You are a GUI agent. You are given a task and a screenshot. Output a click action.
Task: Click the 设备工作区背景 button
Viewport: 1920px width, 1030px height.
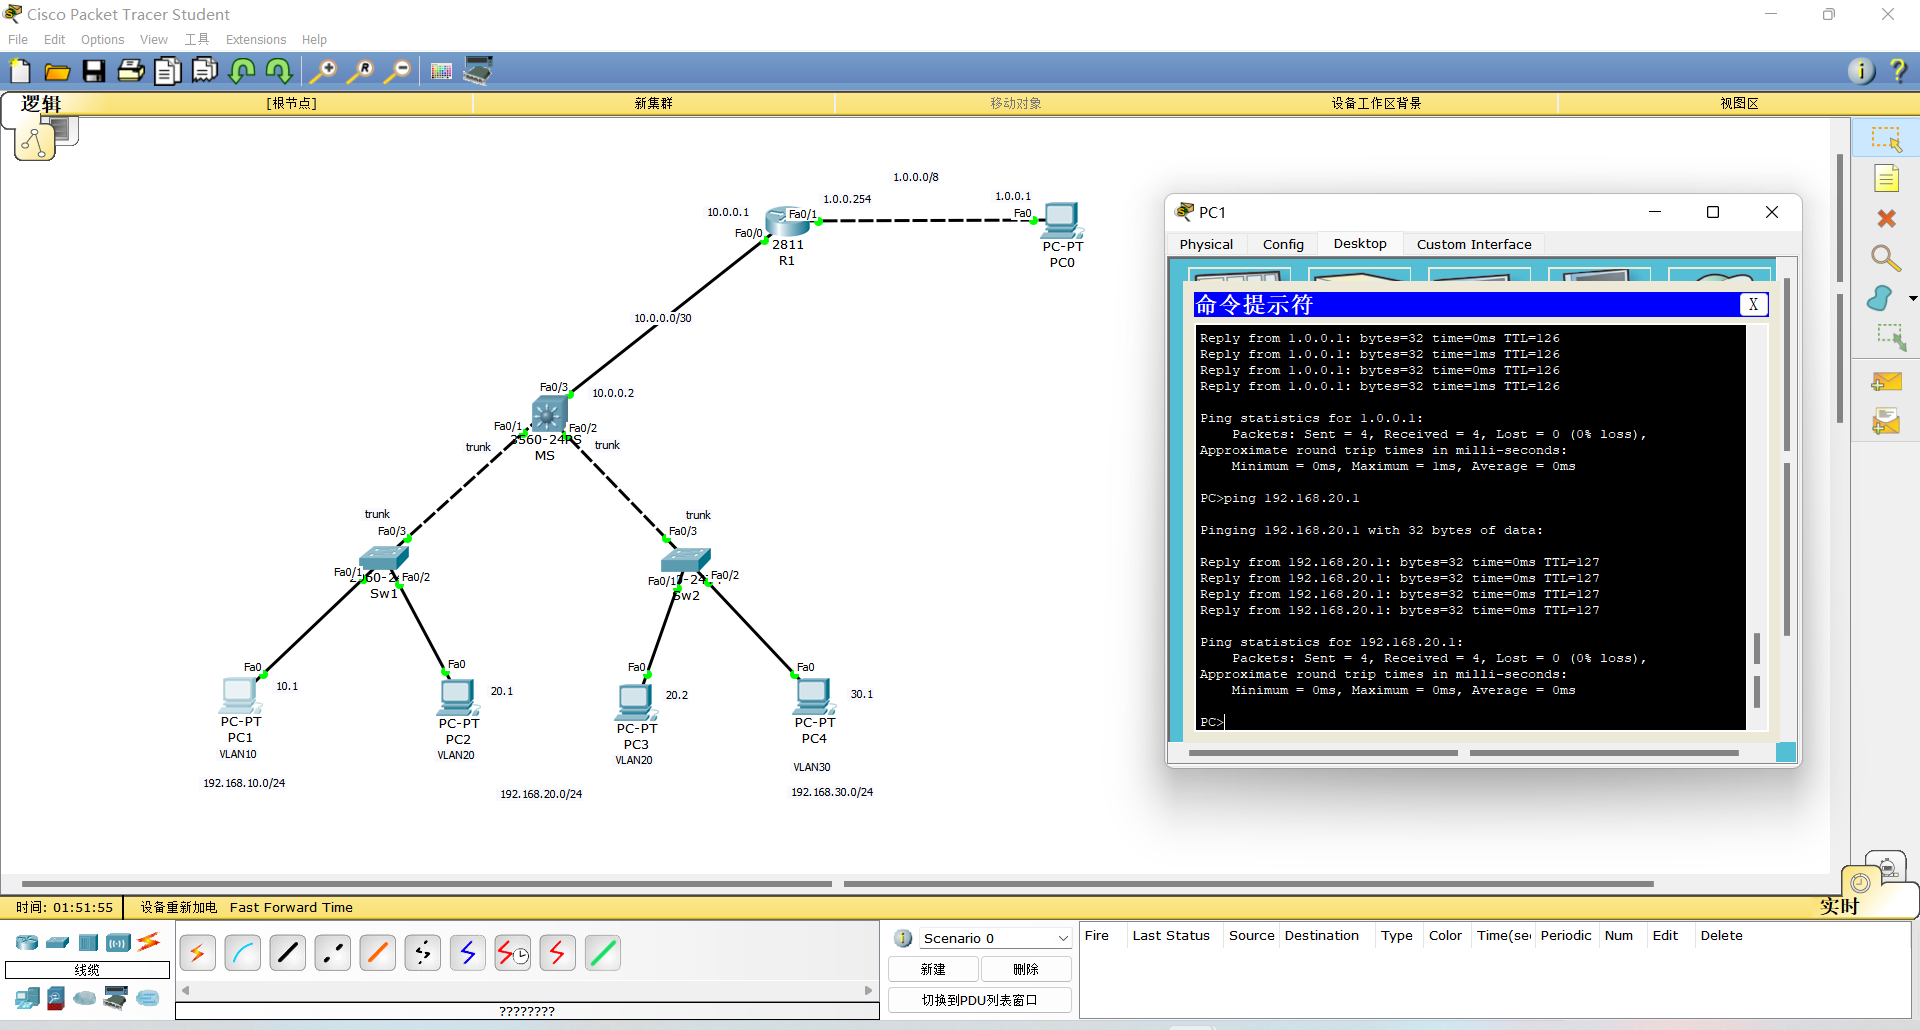[1376, 103]
